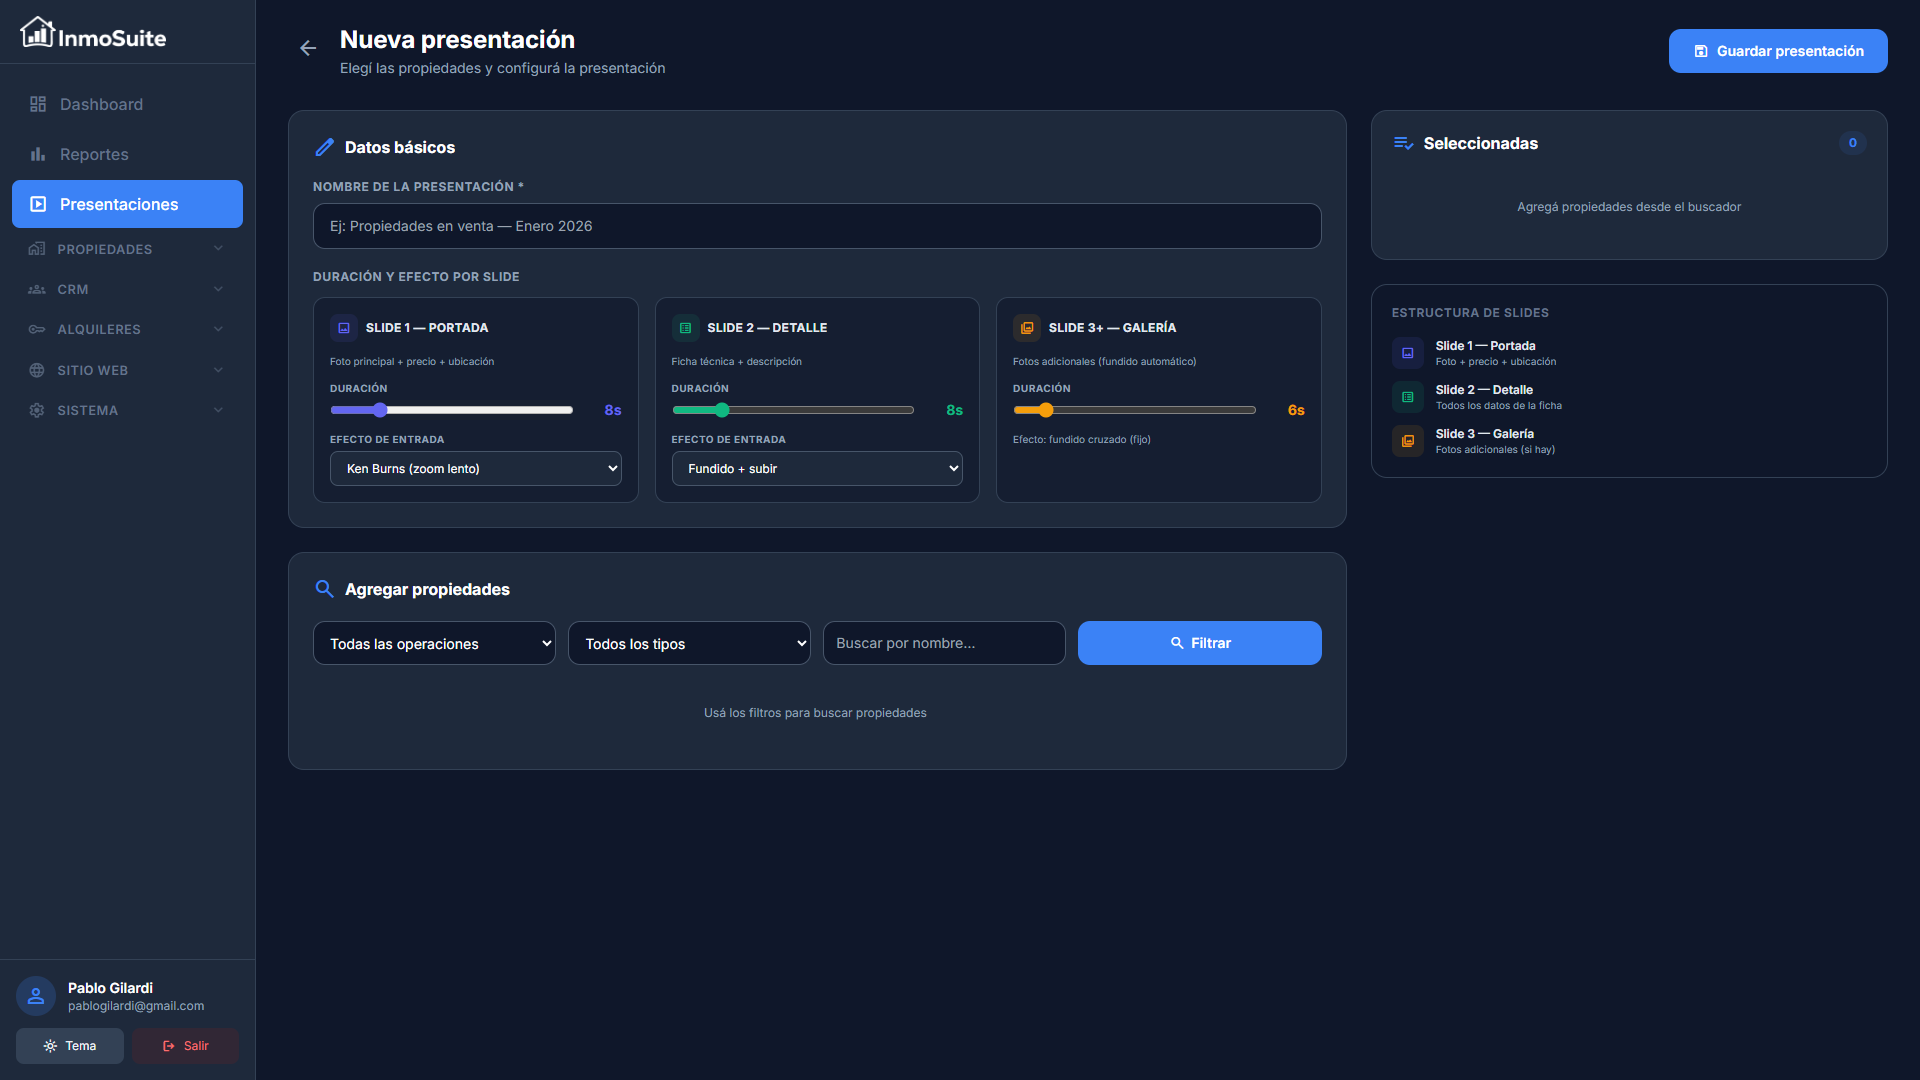This screenshot has height=1080, width=1920.
Task: Open the Slide 1 entry effect dropdown
Action: (475, 469)
